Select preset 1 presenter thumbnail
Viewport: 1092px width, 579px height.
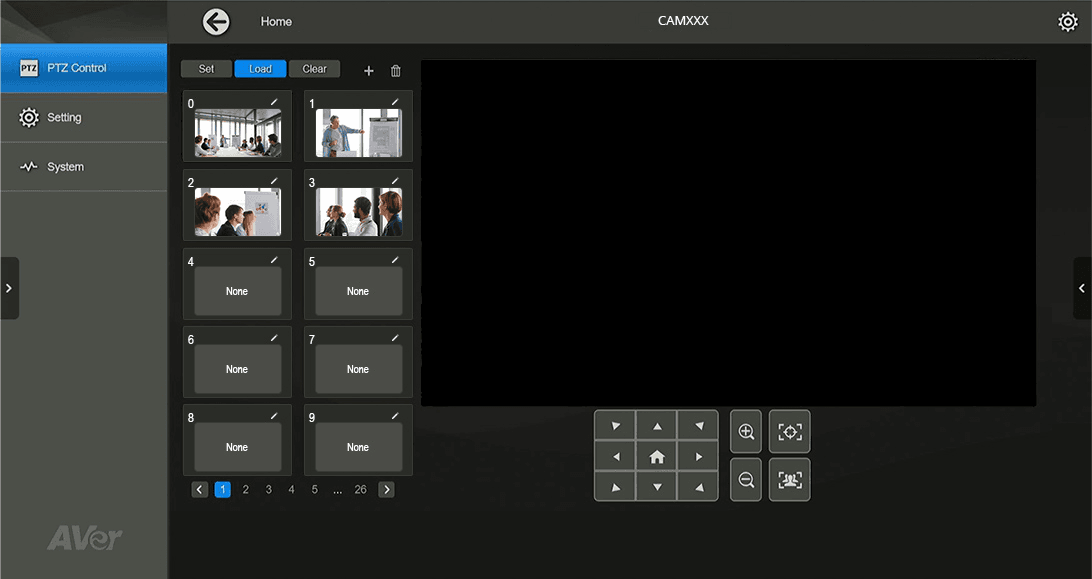(x=359, y=132)
